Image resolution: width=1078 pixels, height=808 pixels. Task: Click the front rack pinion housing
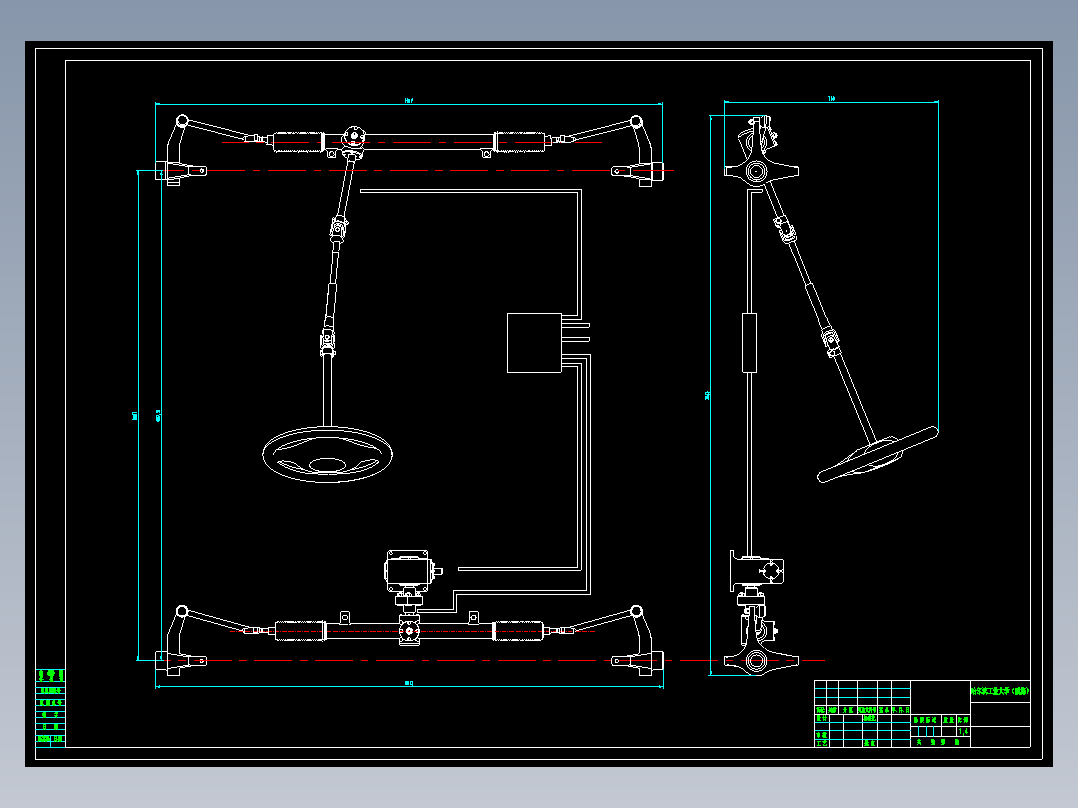coord(353,140)
